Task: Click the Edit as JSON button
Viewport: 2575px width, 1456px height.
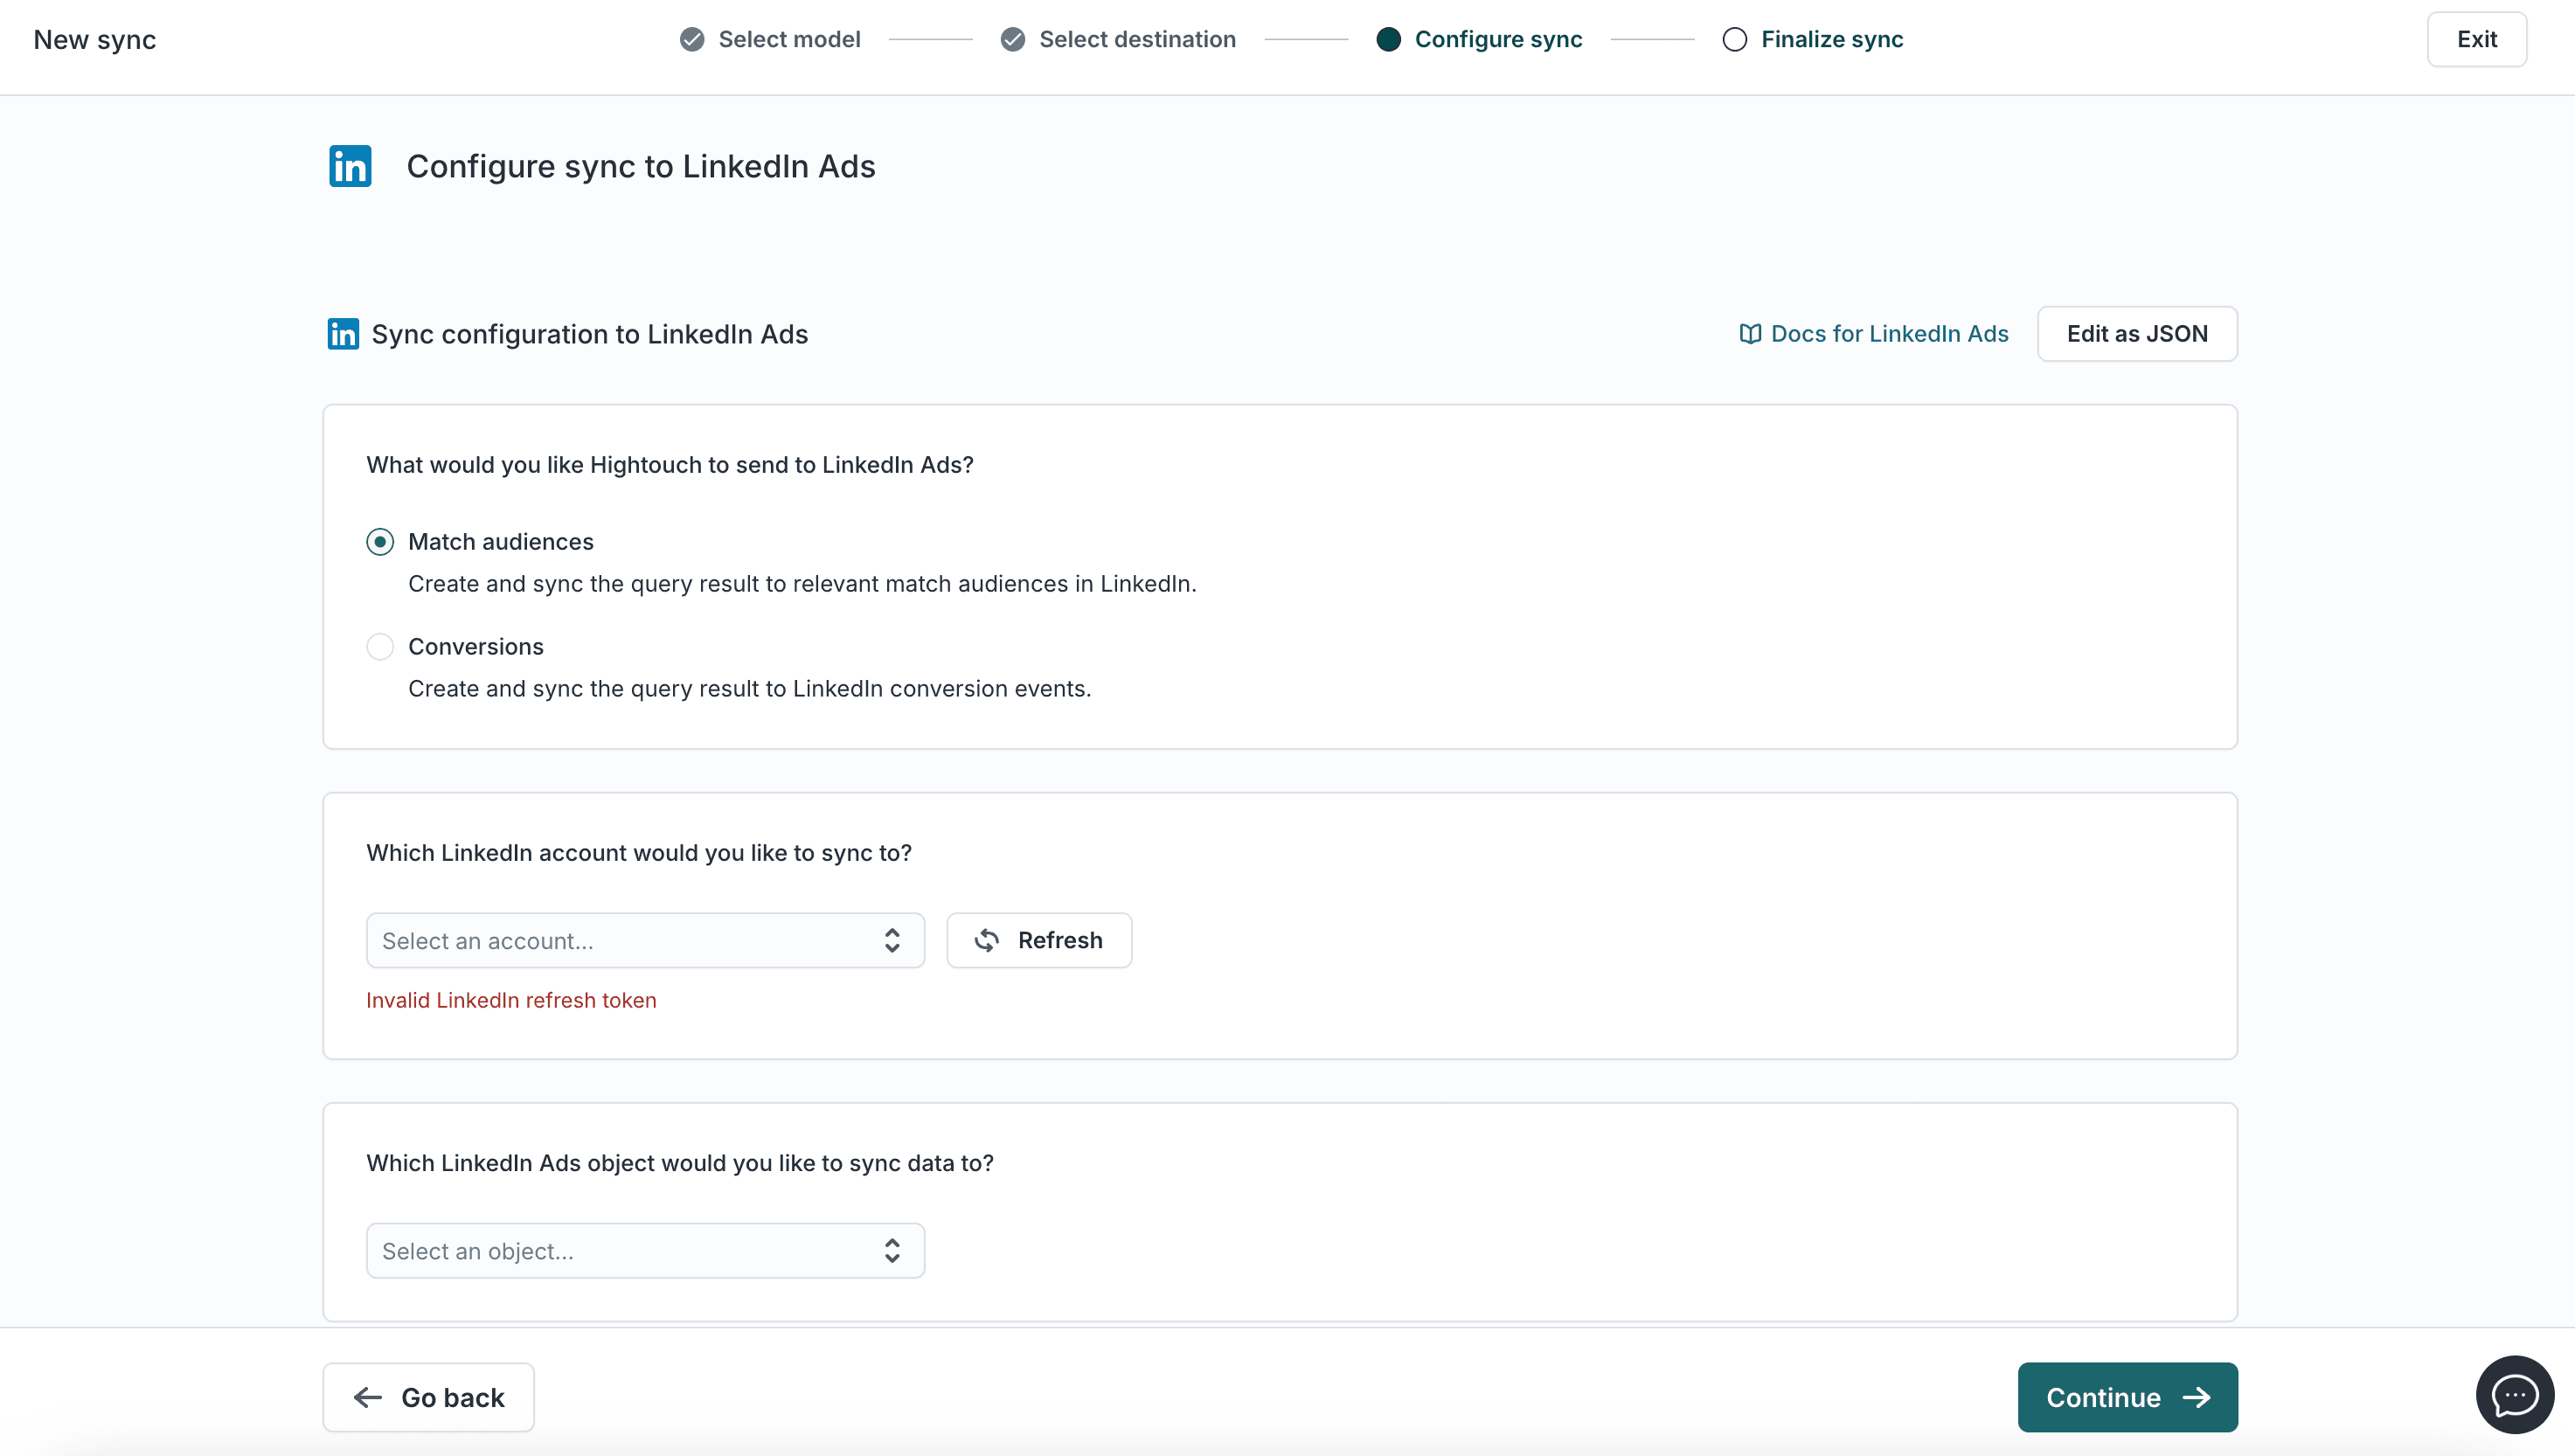Action: pos(2137,334)
